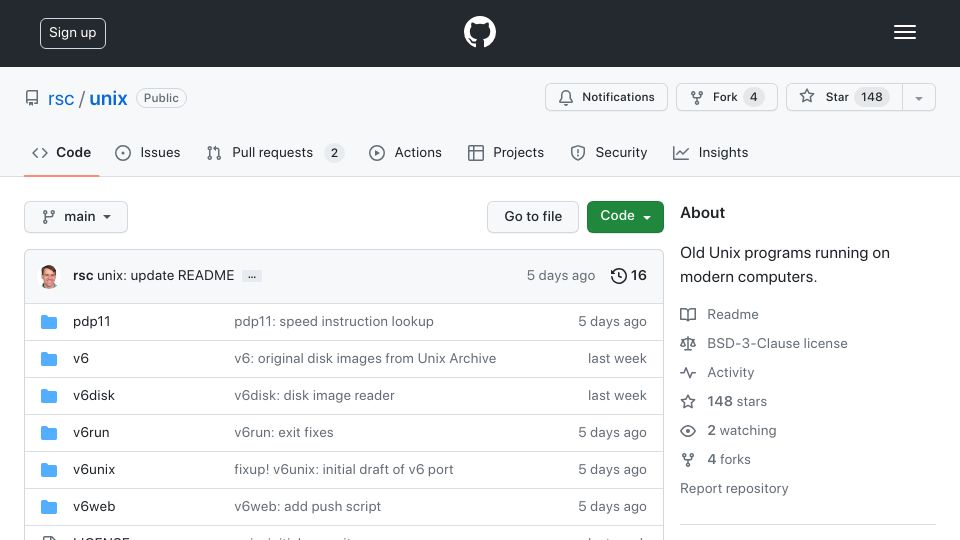Screen dimensions: 960x540
Task: Click the Sign up button
Action: click(x=73, y=33)
